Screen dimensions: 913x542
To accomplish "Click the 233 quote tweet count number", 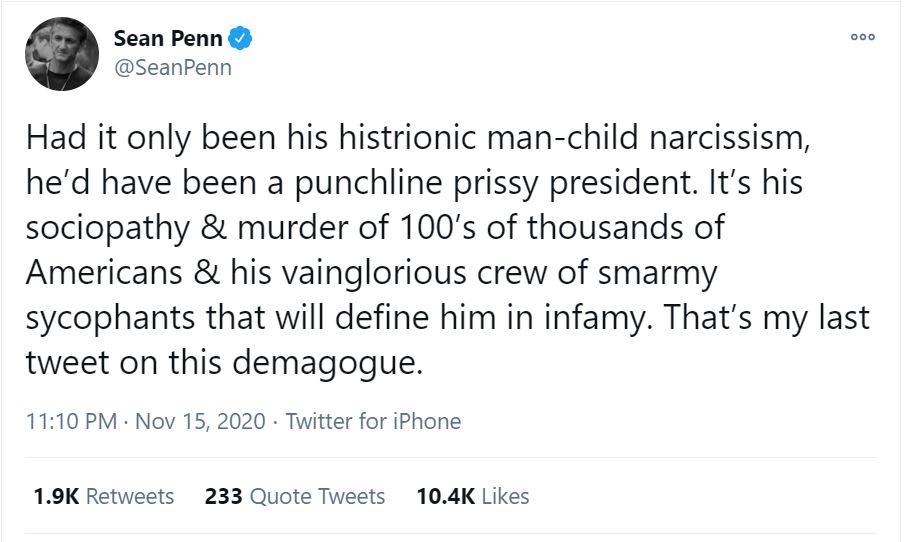I will pos(223,496).
